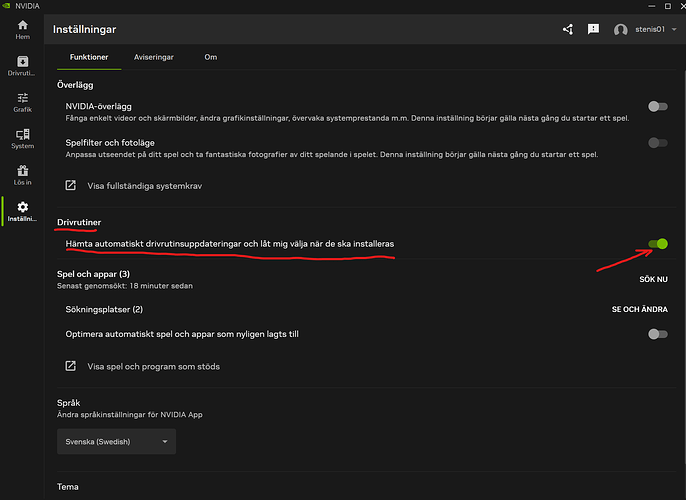
Task: Click the stenis01 username
Action: (x=650, y=29)
